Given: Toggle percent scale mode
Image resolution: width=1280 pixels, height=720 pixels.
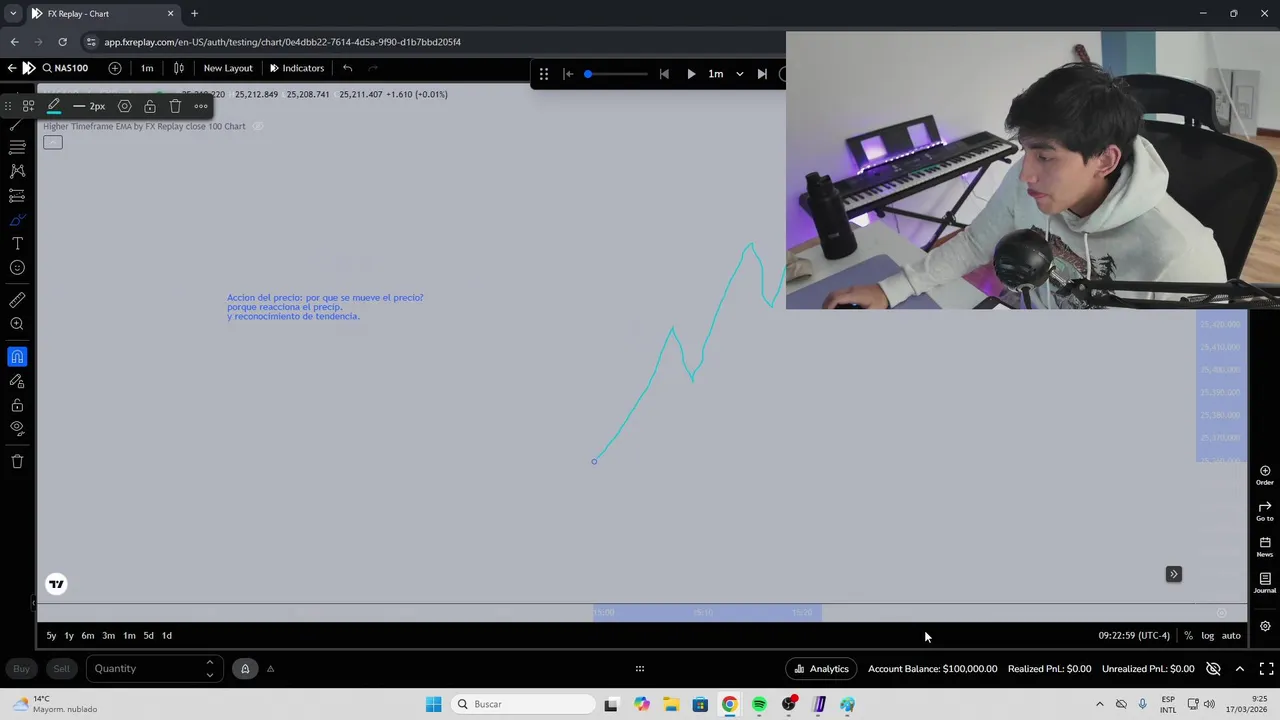Looking at the screenshot, I should click(1188, 635).
